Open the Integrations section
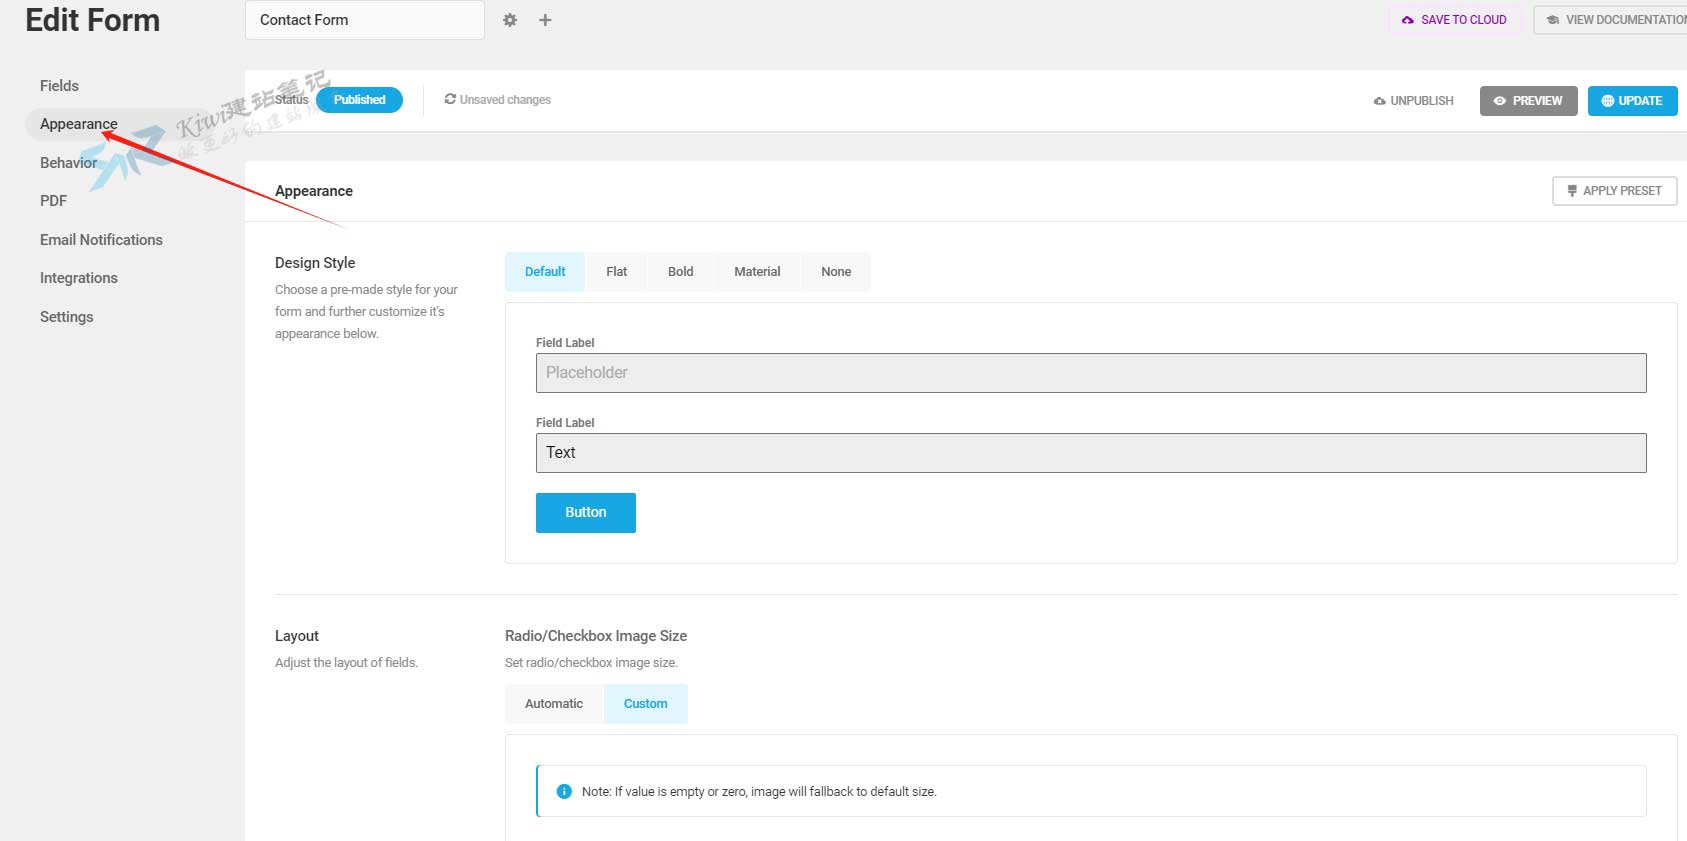The width and height of the screenshot is (1687, 841). [79, 278]
